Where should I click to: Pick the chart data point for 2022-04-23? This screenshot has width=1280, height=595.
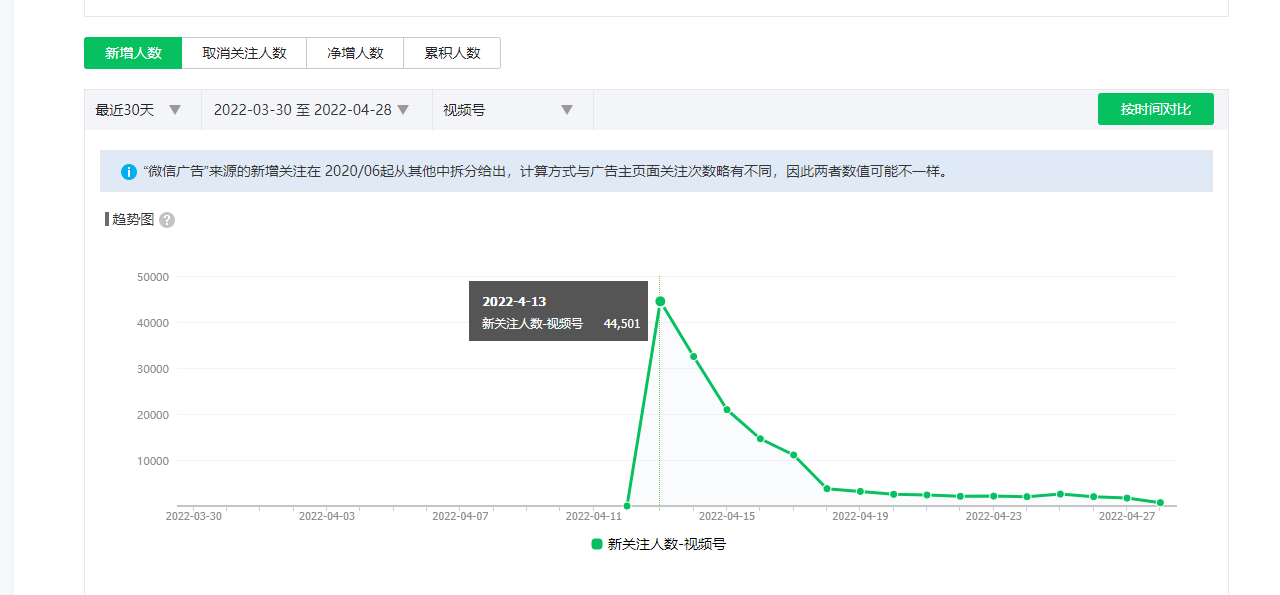[994, 496]
